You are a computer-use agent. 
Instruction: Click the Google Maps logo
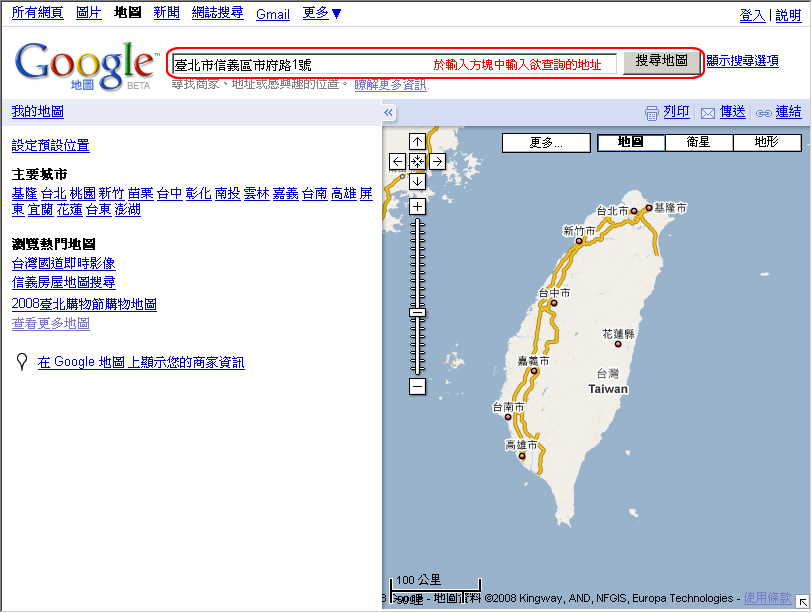[x=87, y=65]
